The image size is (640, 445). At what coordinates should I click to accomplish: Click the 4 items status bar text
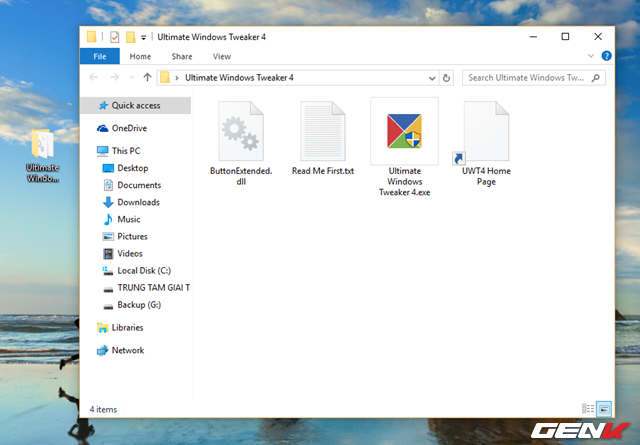103,409
